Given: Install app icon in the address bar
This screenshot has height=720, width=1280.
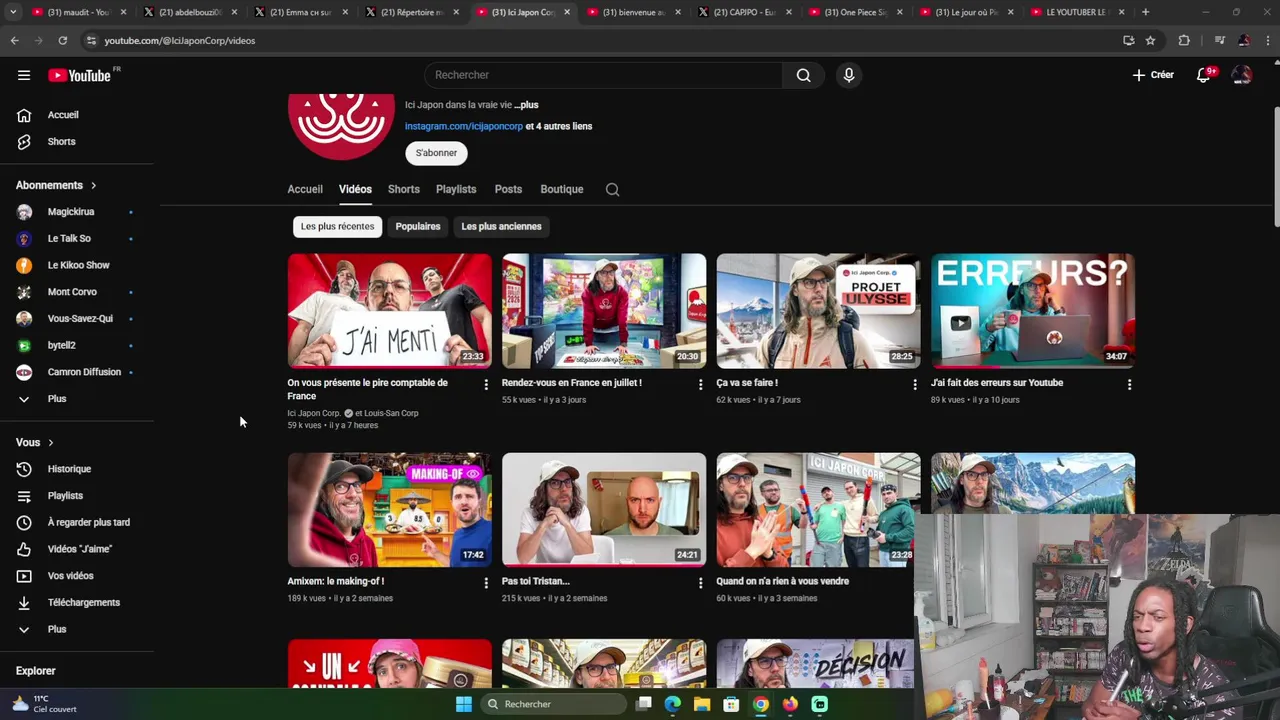Looking at the screenshot, I should tap(1128, 40).
